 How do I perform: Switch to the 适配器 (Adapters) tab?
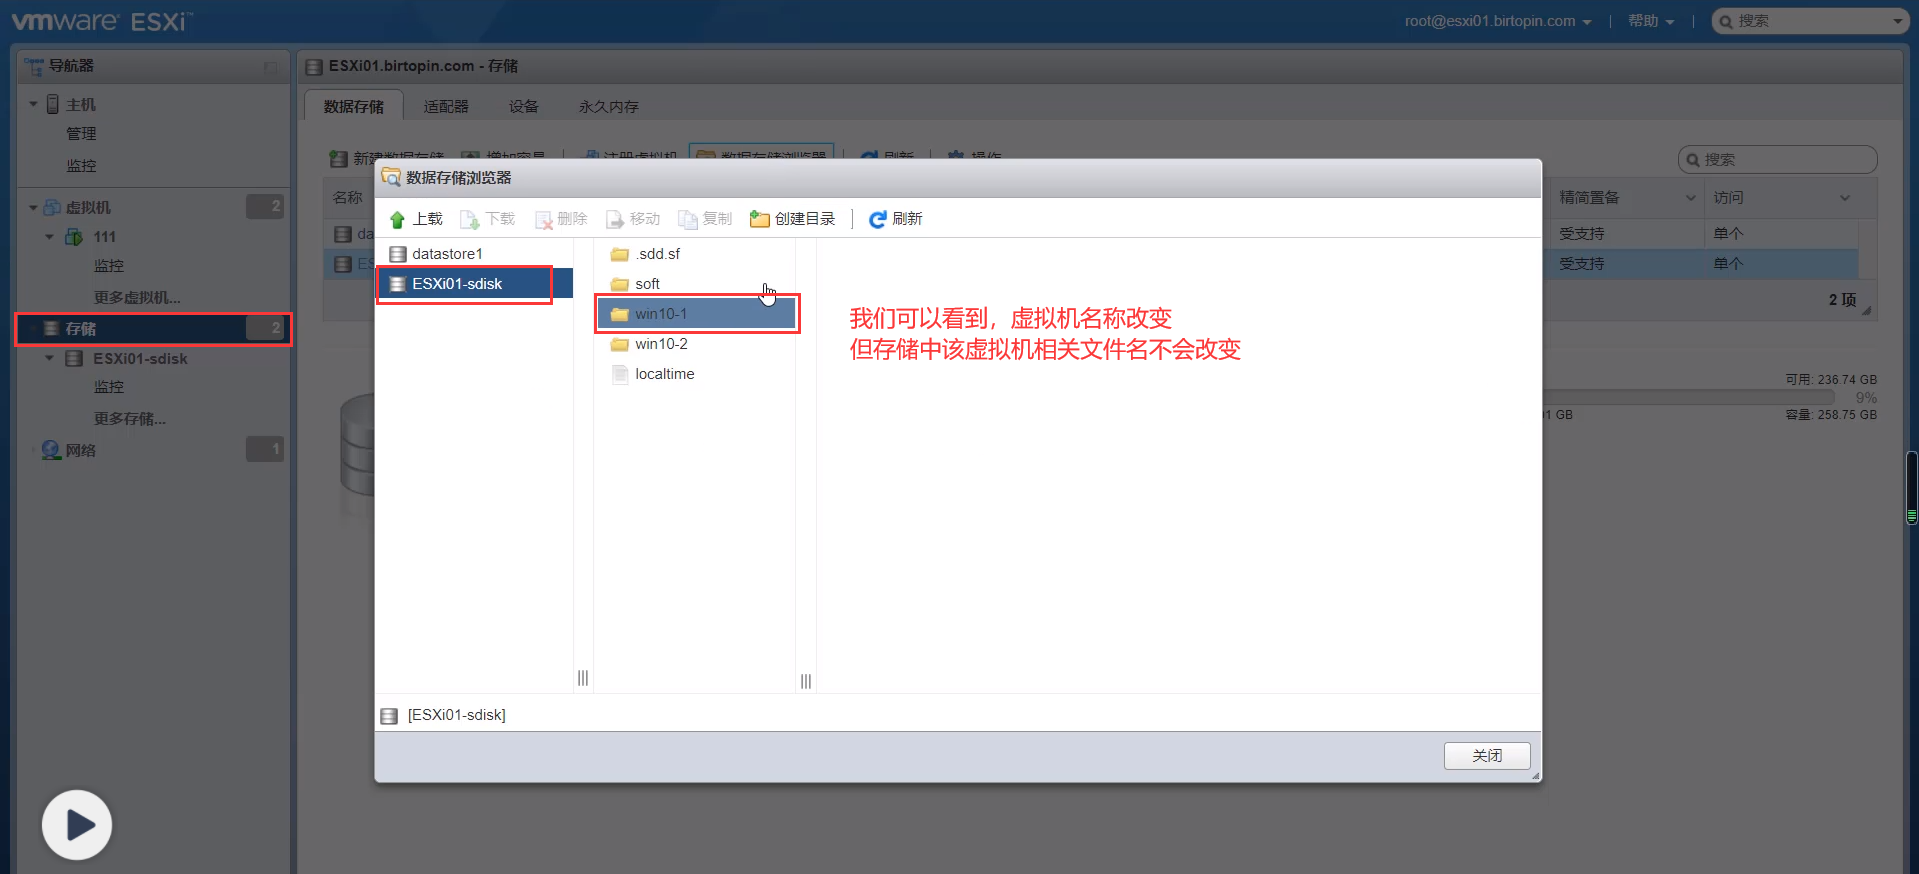pyautogui.click(x=446, y=106)
